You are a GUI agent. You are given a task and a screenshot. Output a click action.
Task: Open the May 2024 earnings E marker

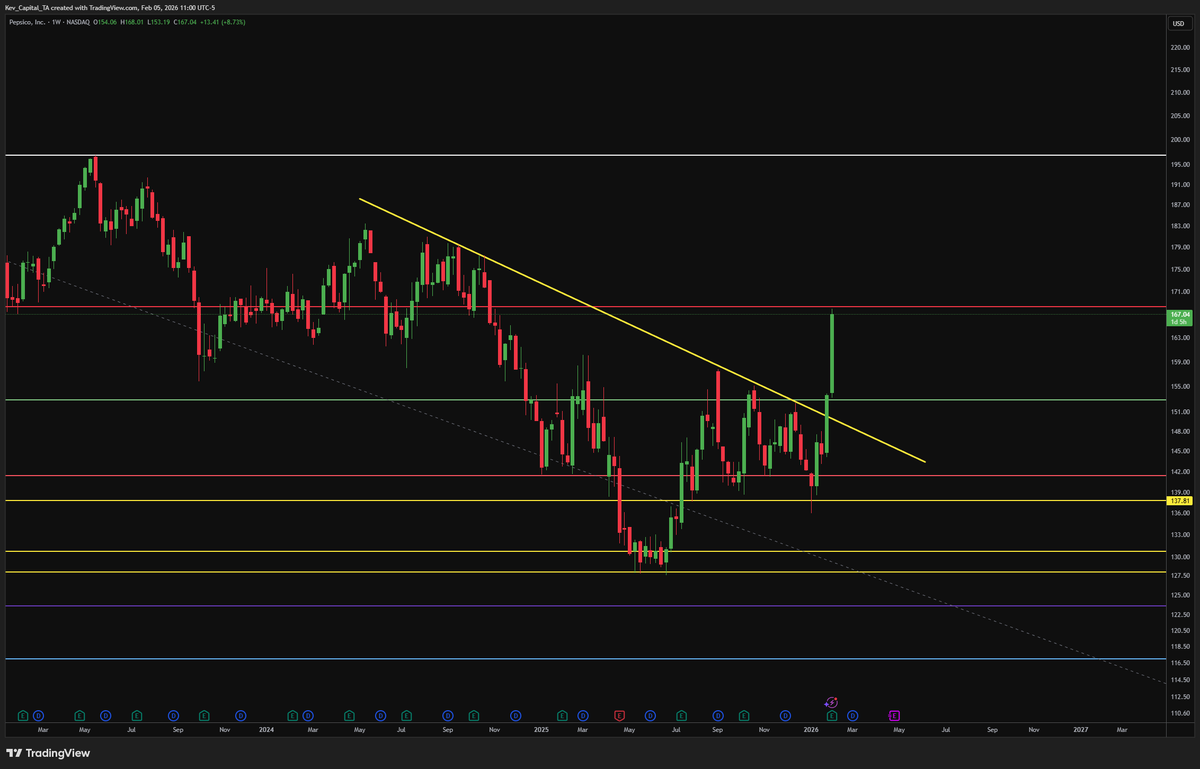coord(349,715)
